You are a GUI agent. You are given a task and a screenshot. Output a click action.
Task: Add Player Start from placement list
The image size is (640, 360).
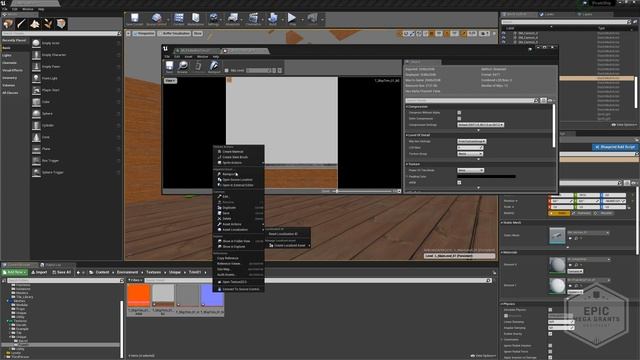(76, 90)
